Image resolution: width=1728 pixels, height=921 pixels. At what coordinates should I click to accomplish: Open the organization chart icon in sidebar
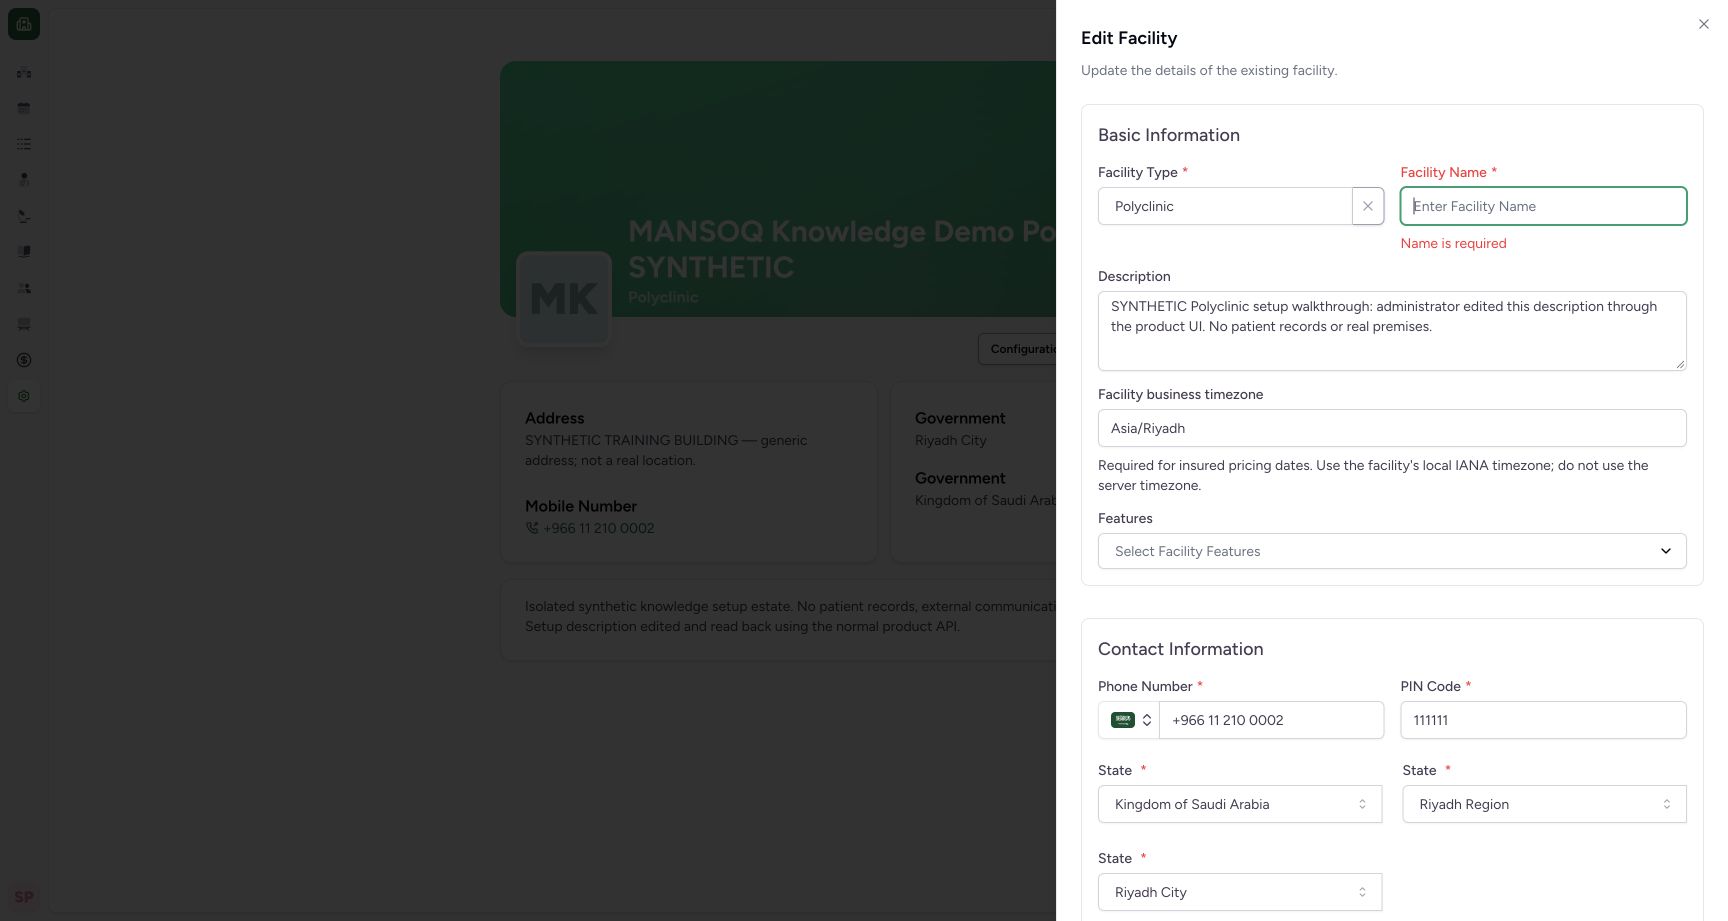[24, 72]
